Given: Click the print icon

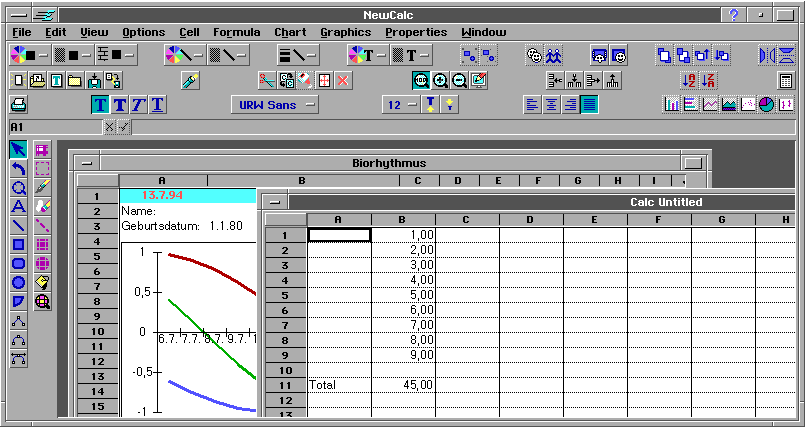Looking at the screenshot, I should pos(18,104).
